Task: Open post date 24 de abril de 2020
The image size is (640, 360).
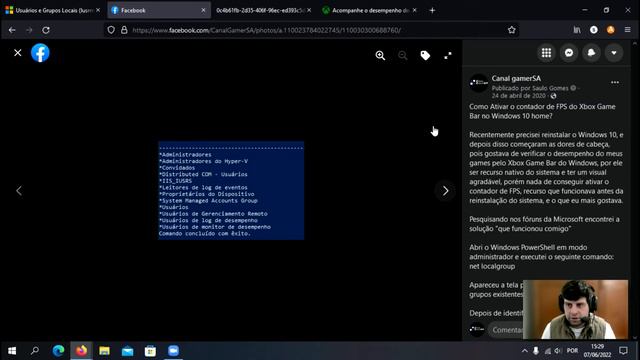Action: pos(518,96)
